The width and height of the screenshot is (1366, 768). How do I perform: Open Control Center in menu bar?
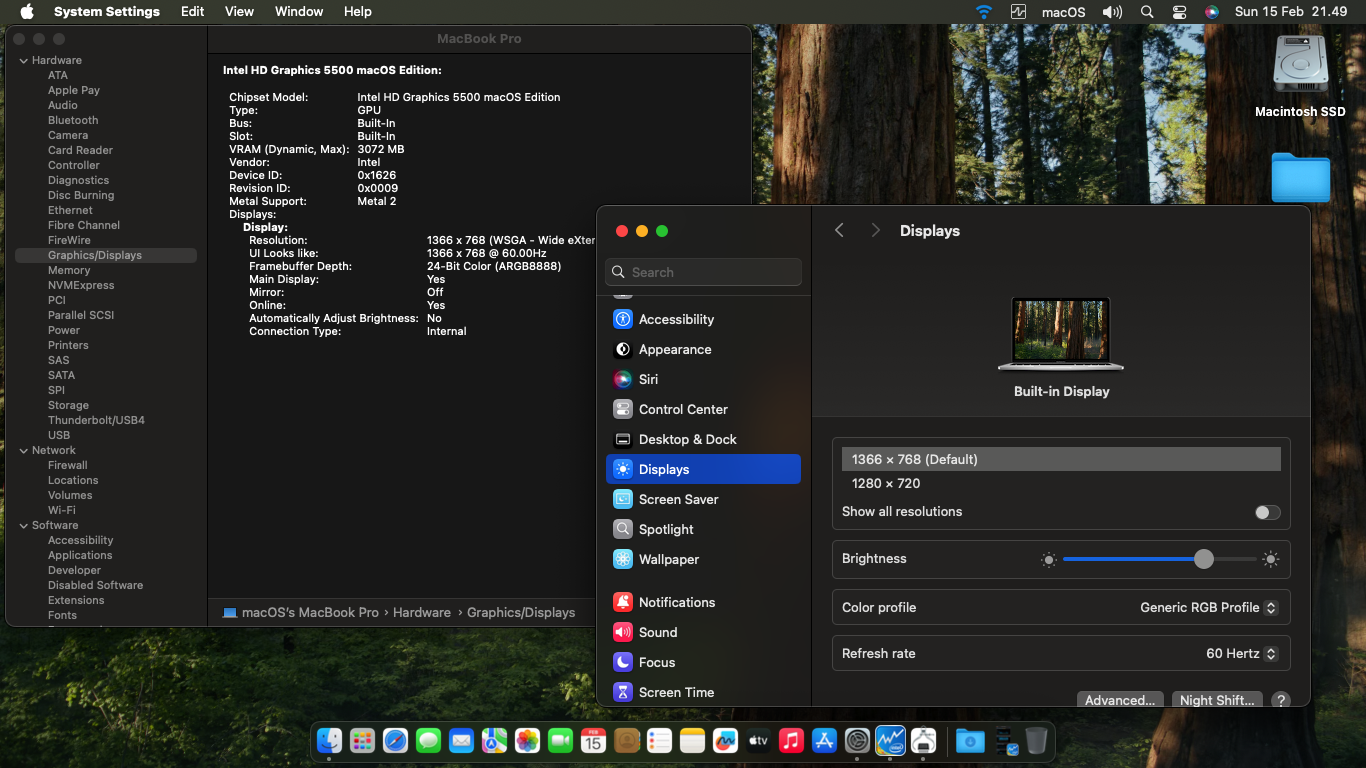[1180, 12]
